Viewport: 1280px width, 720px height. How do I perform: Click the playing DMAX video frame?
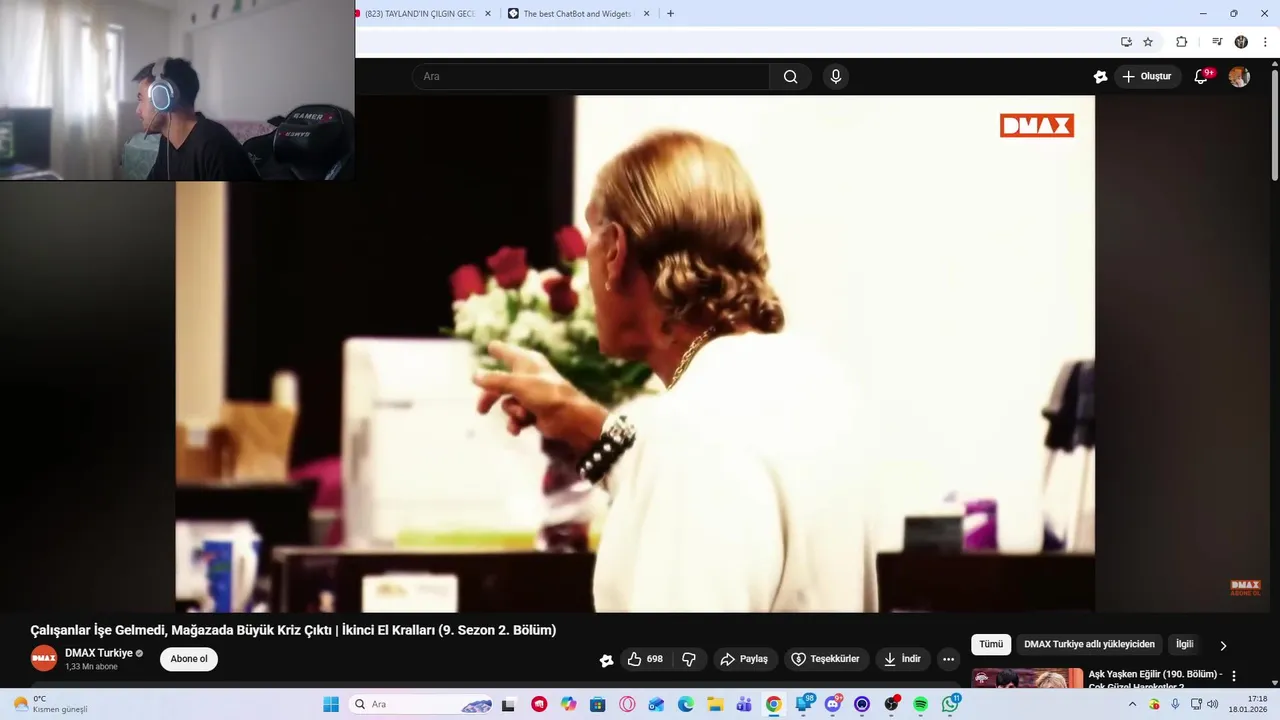tap(635, 353)
